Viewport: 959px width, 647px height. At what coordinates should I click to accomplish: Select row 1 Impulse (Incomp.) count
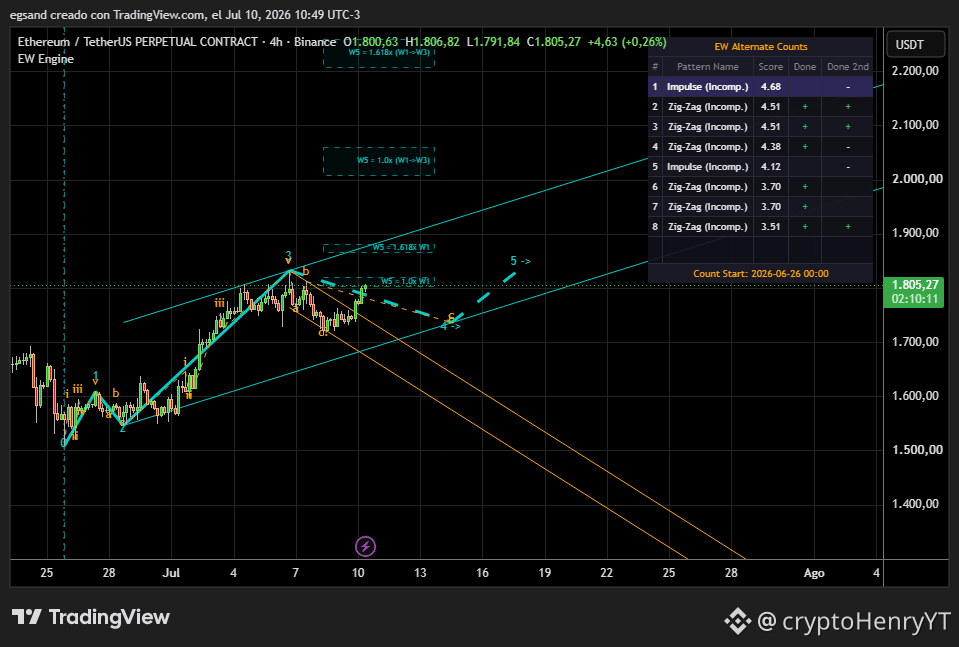click(760, 87)
